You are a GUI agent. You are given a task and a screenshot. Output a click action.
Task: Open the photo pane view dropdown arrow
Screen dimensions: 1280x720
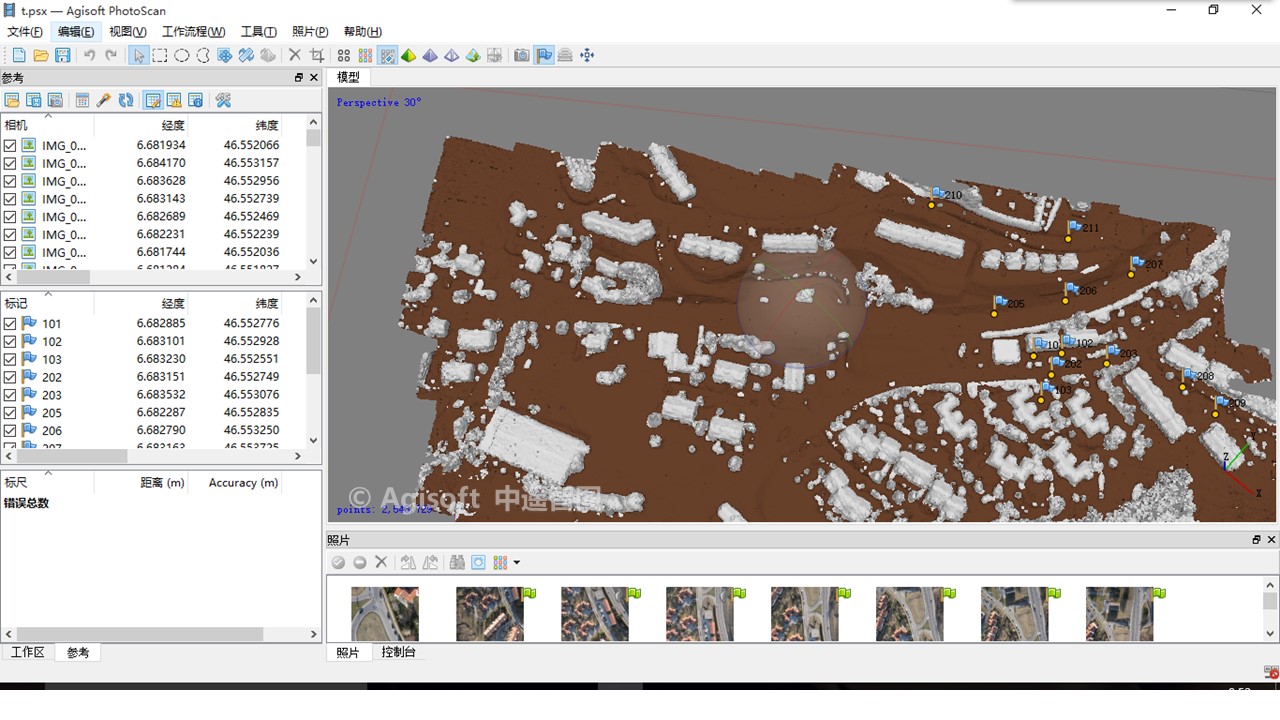[517, 563]
